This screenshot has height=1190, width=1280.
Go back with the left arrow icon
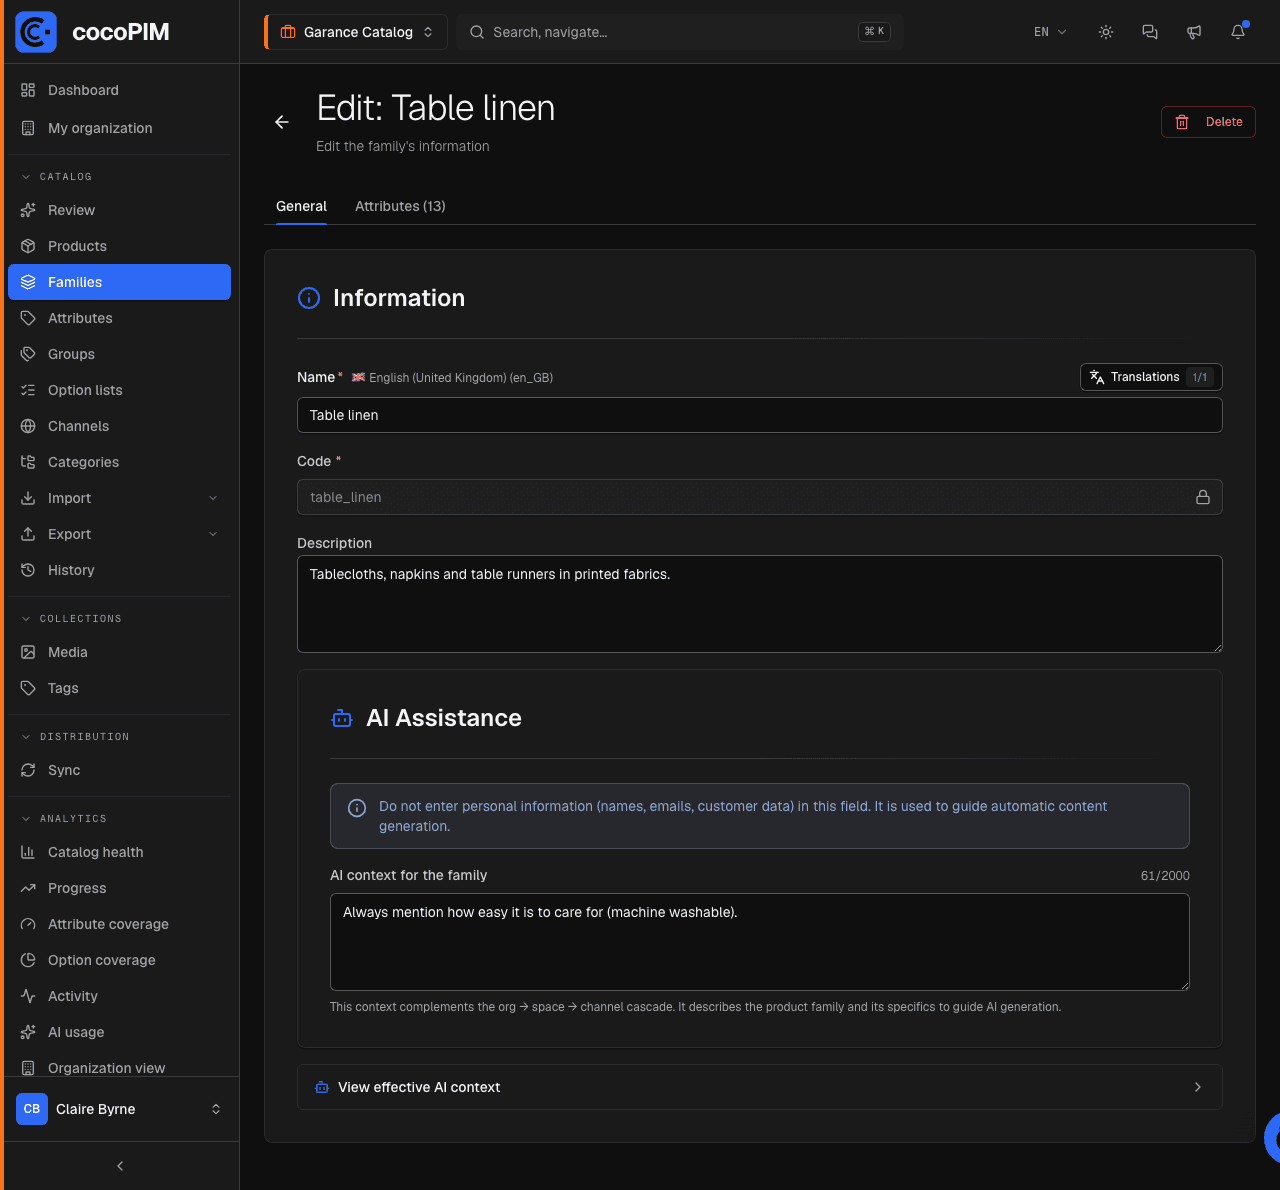point(282,122)
